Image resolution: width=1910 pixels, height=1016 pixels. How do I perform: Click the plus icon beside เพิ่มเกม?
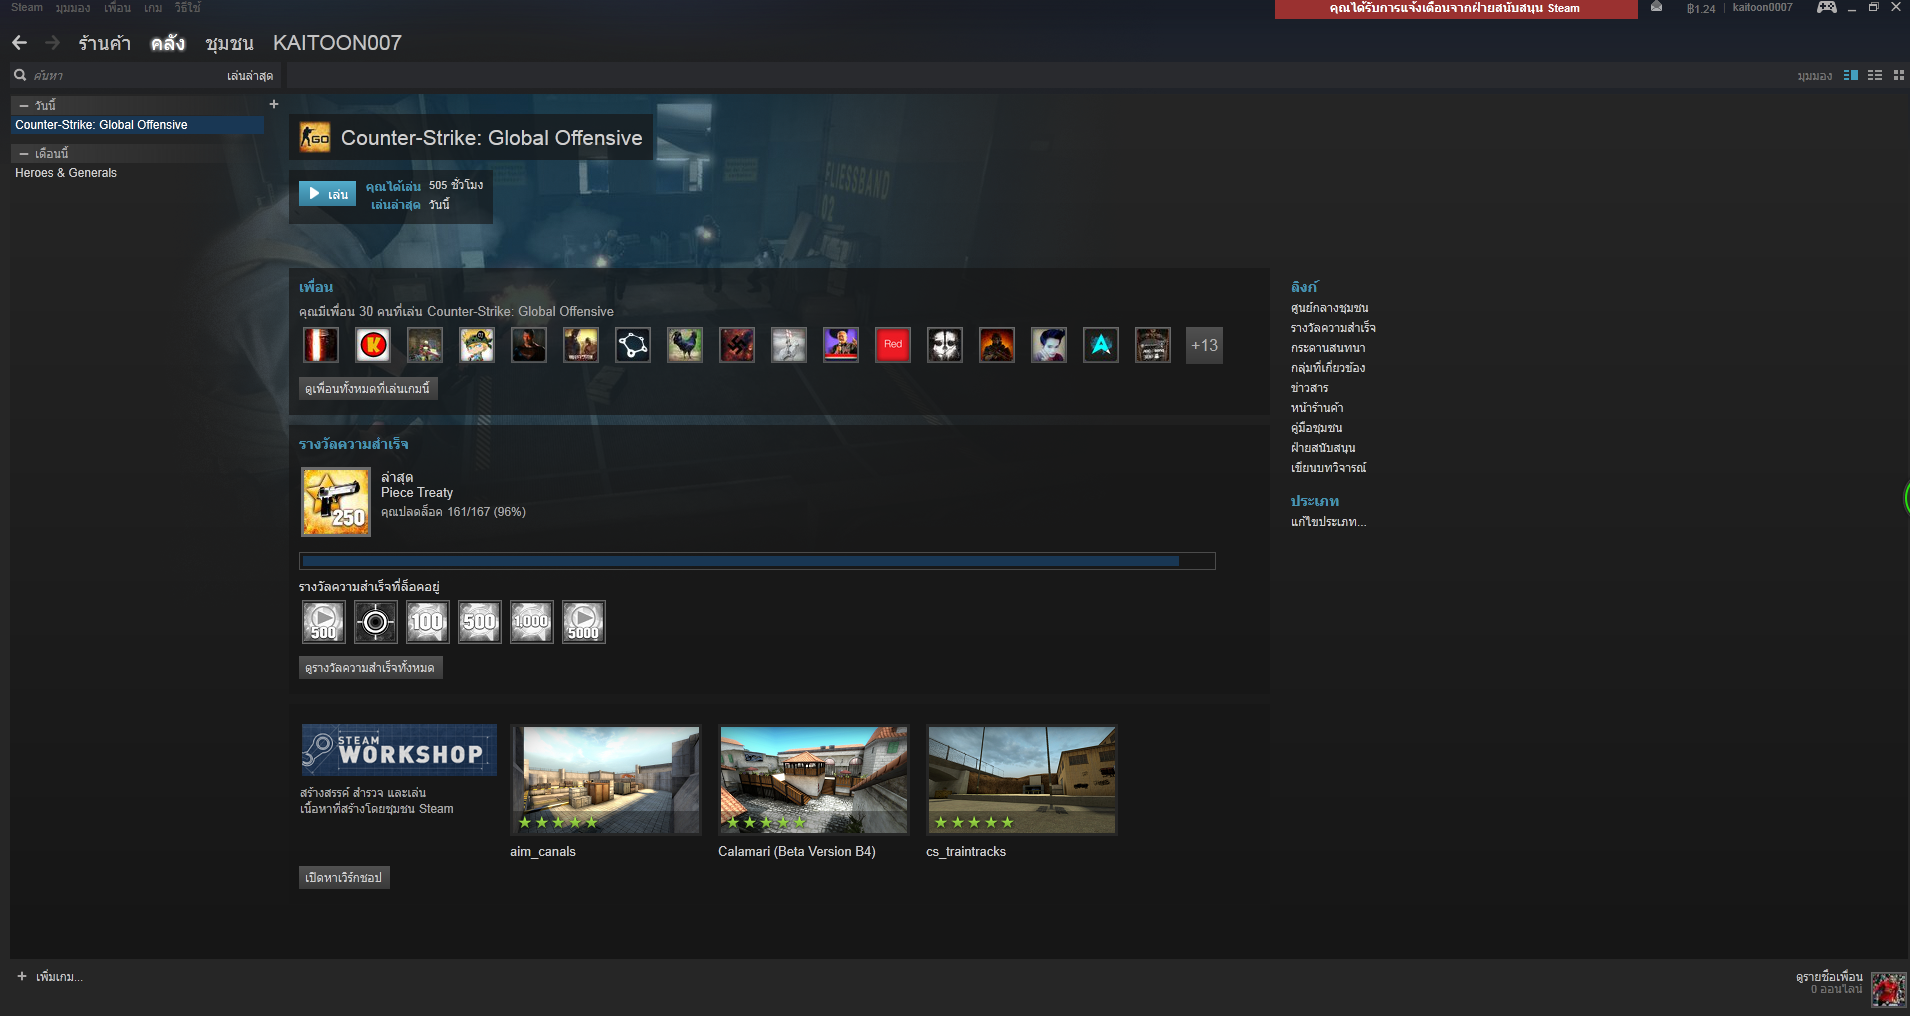pyautogui.click(x=22, y=976)
